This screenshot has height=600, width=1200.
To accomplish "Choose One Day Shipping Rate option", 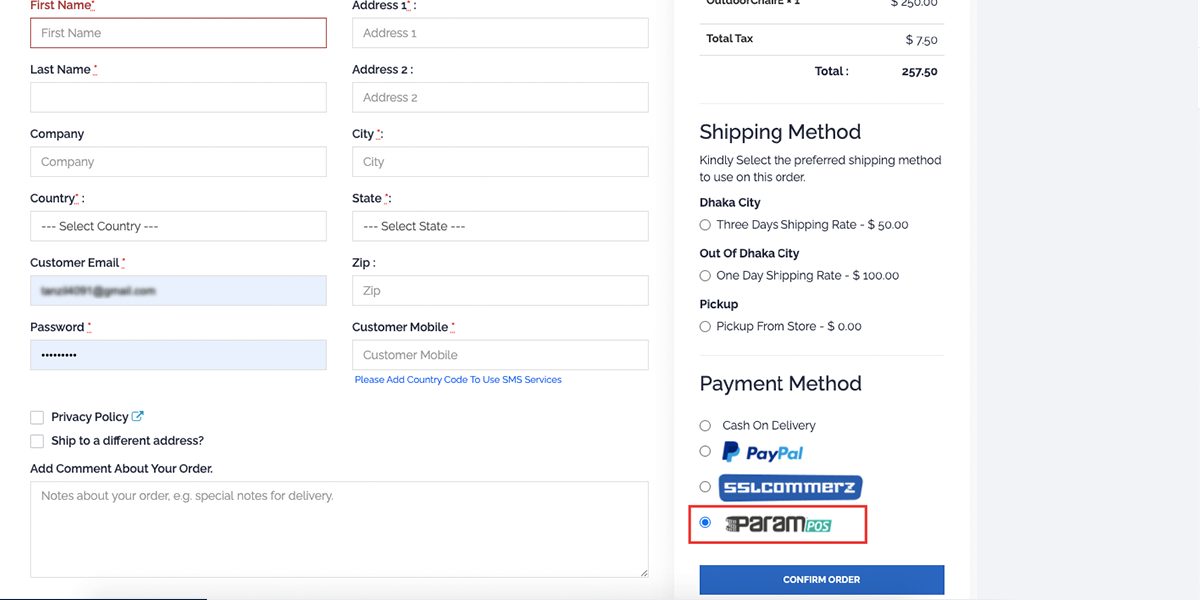I will click(705, 276).
